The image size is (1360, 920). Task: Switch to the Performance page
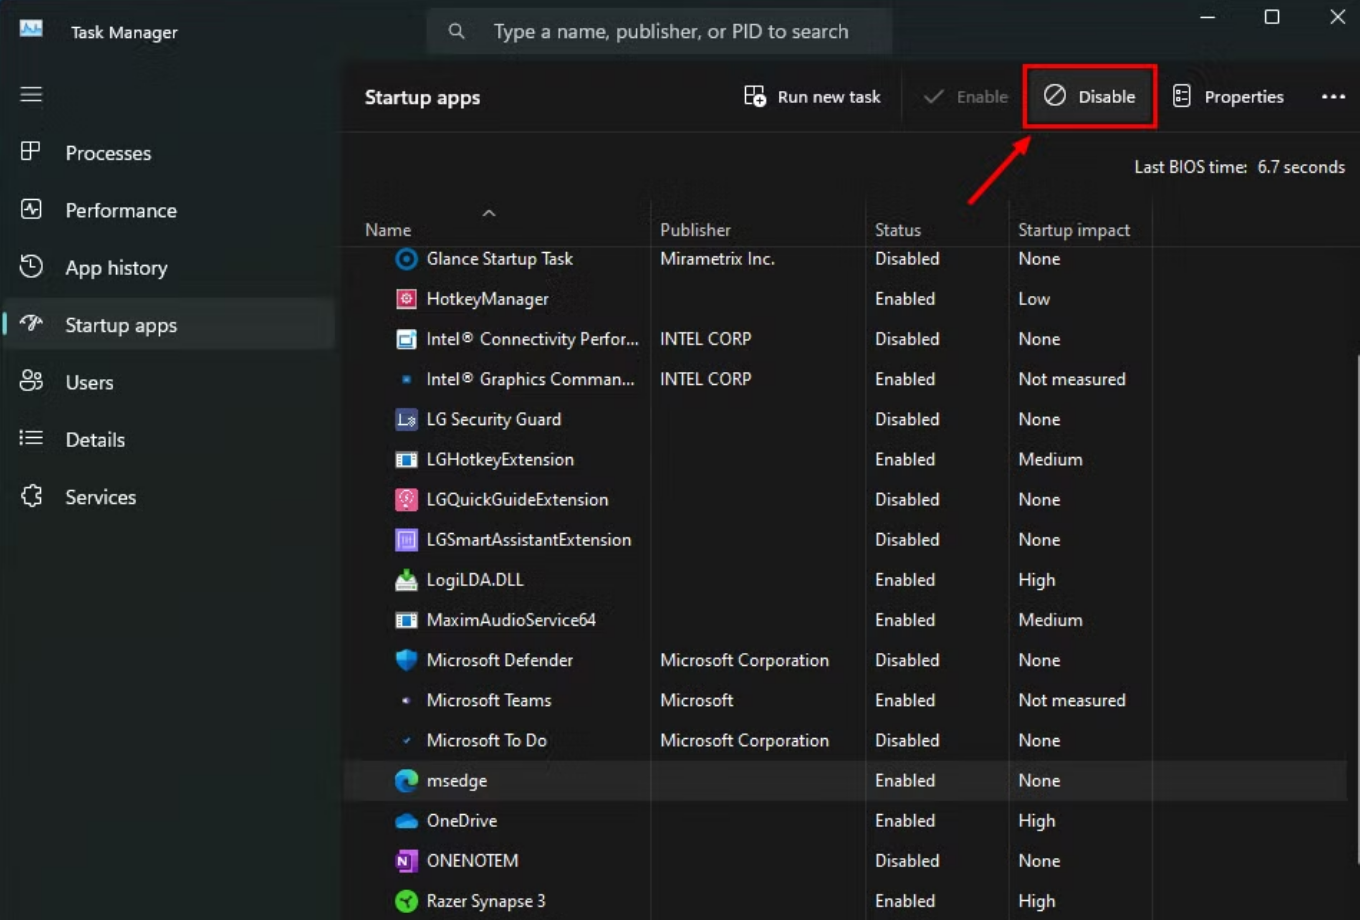coord(170,210)
